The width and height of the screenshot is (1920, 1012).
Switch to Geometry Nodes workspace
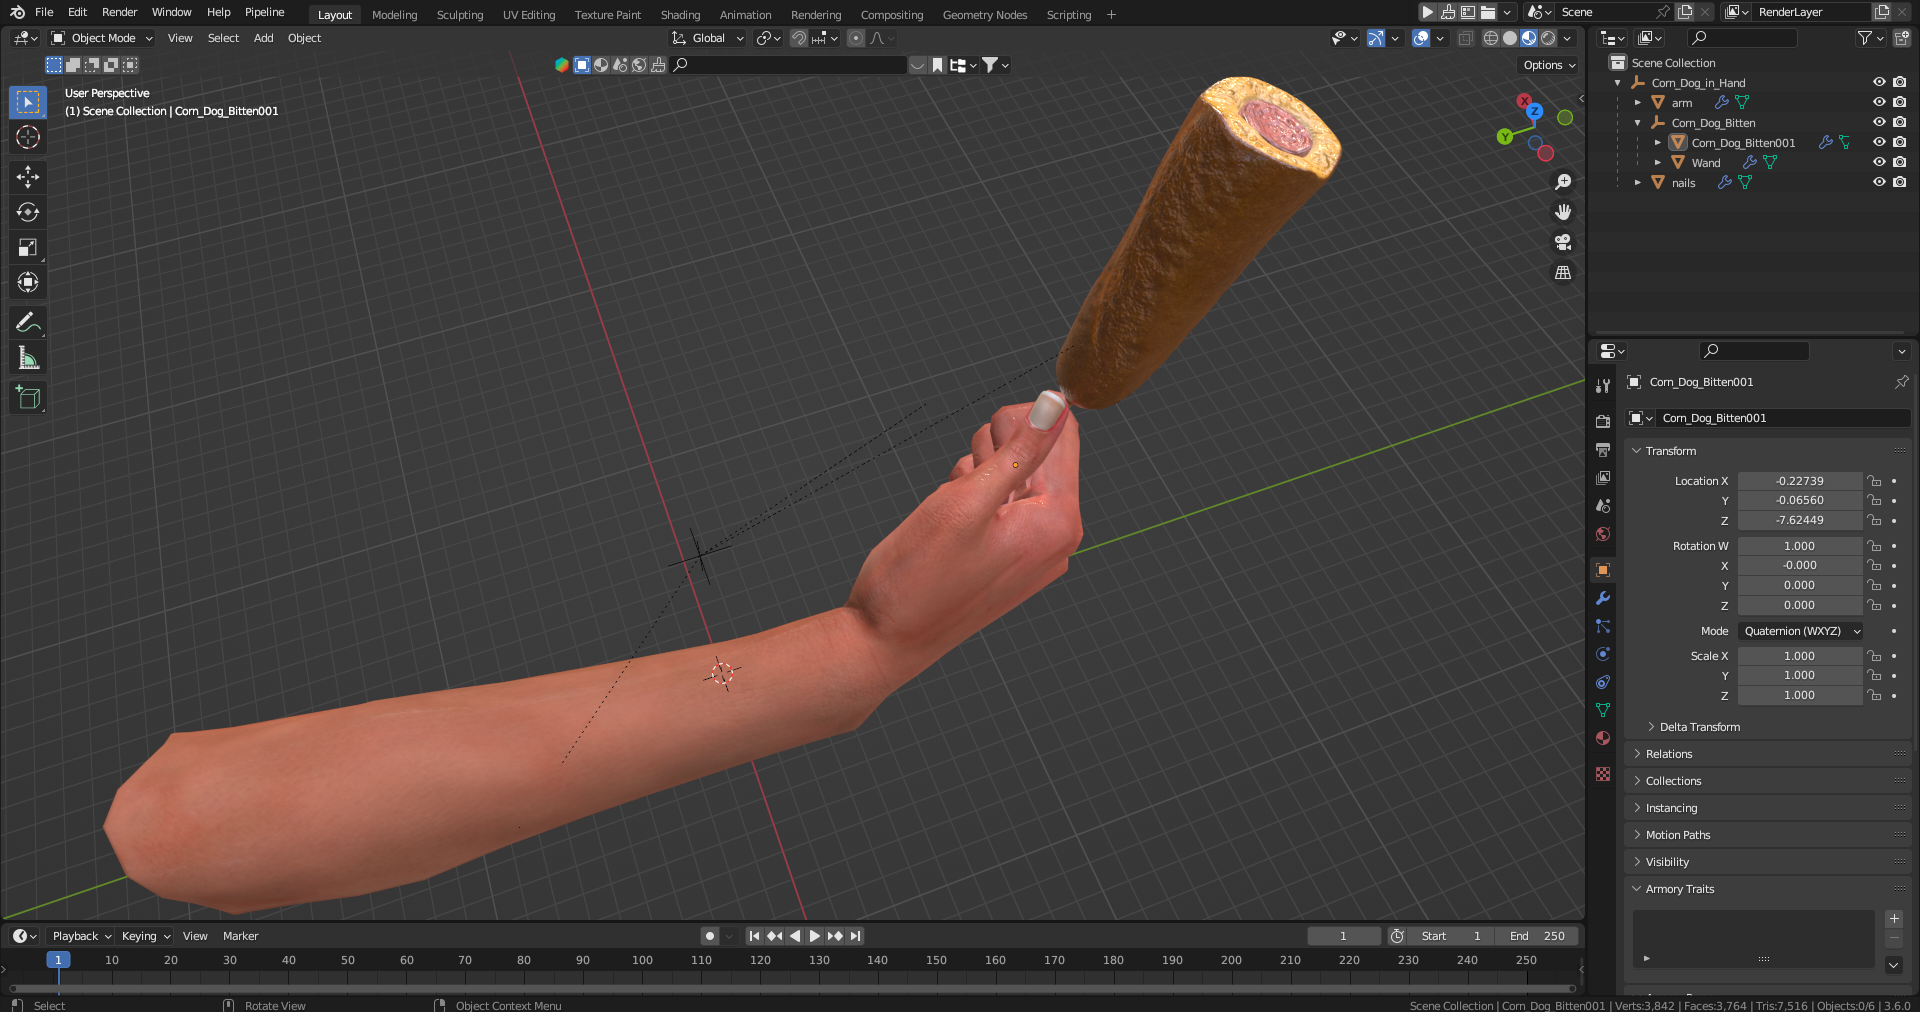[x=985, y=15]
